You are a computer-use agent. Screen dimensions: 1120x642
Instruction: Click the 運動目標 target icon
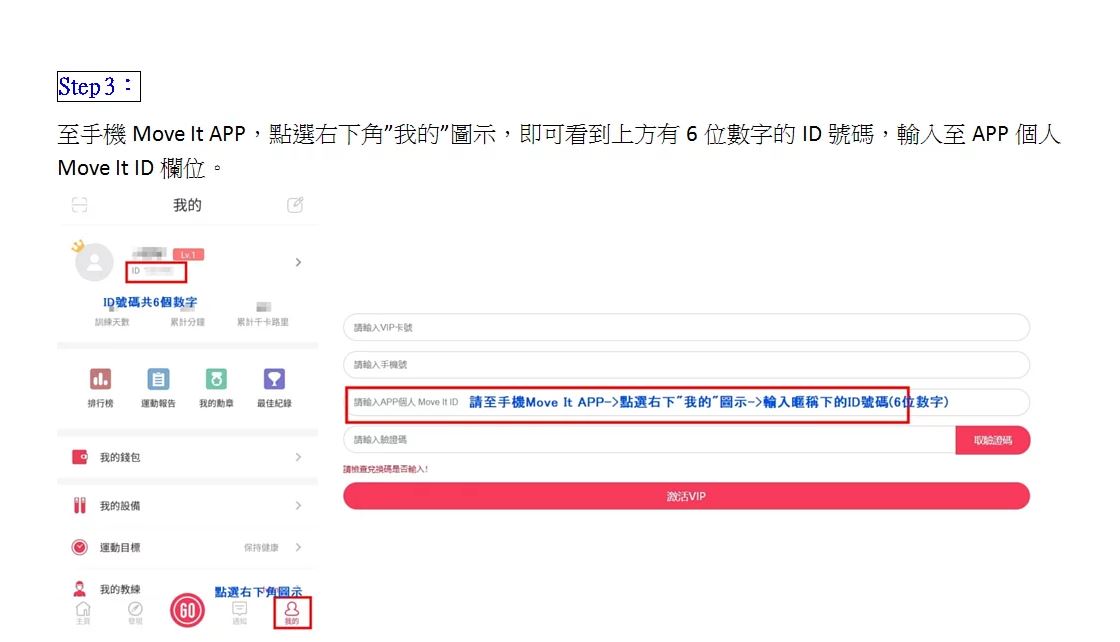pyautogui.click(x=79, y=547)
